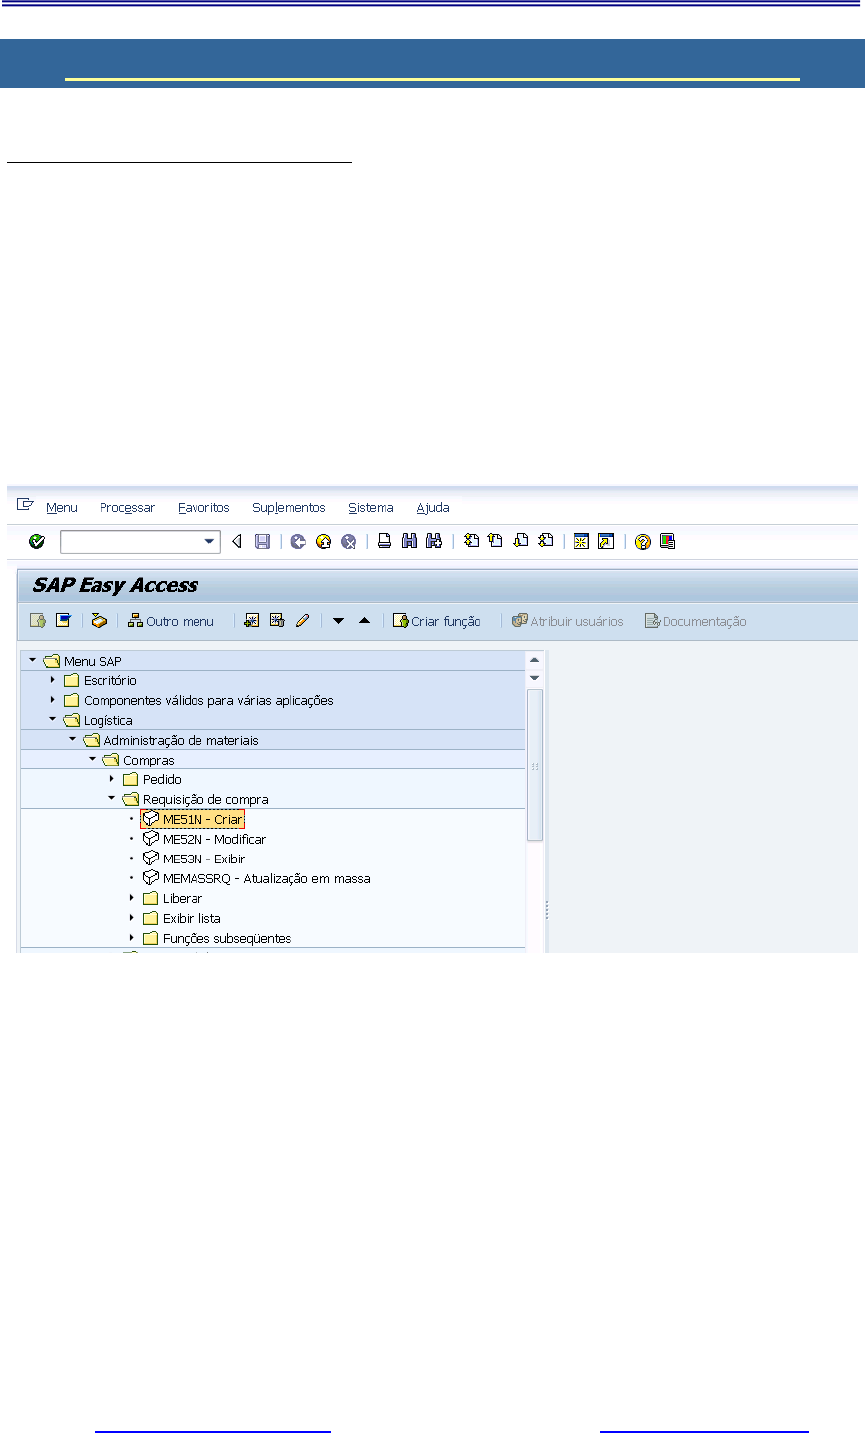This screenshot has height=1433, width=865.
Task: Open the Sistema menu
Action: pyautogui.click(x=370, y=508)
